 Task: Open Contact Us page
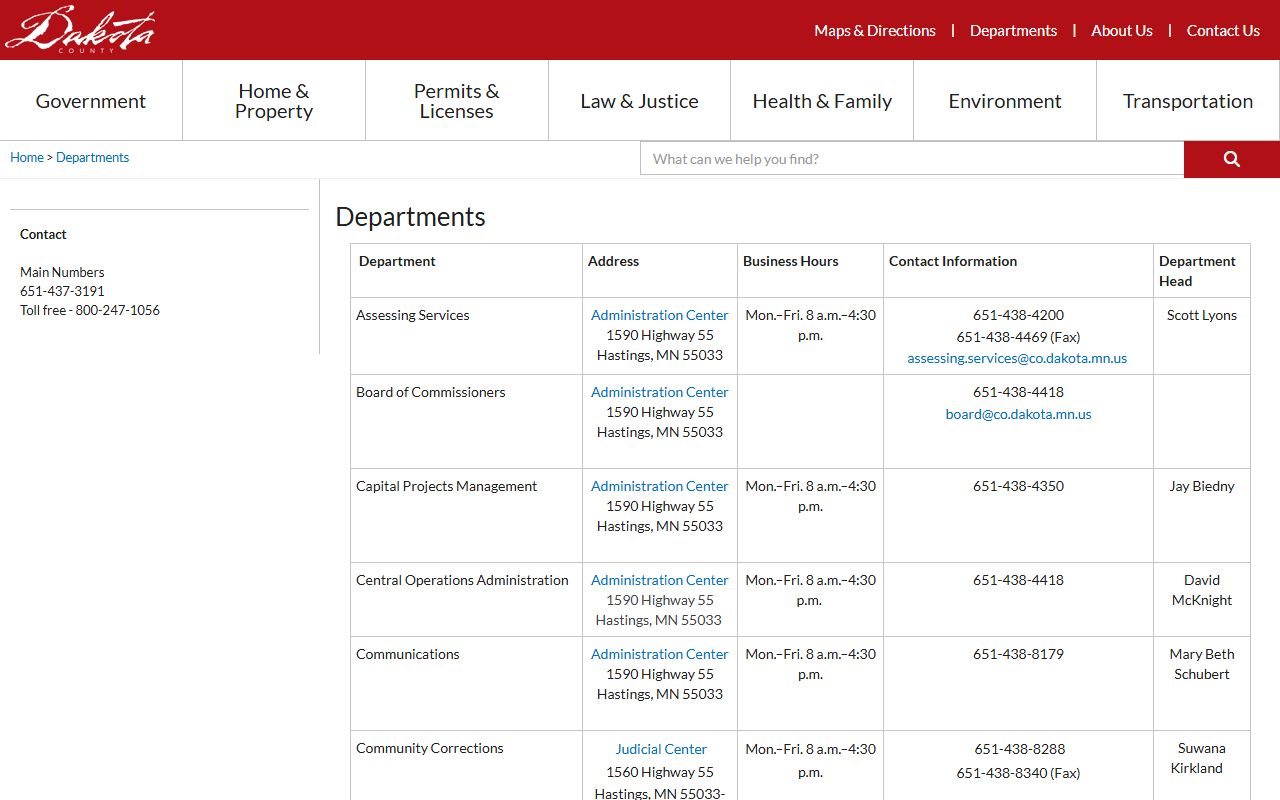coord(1222,31)
